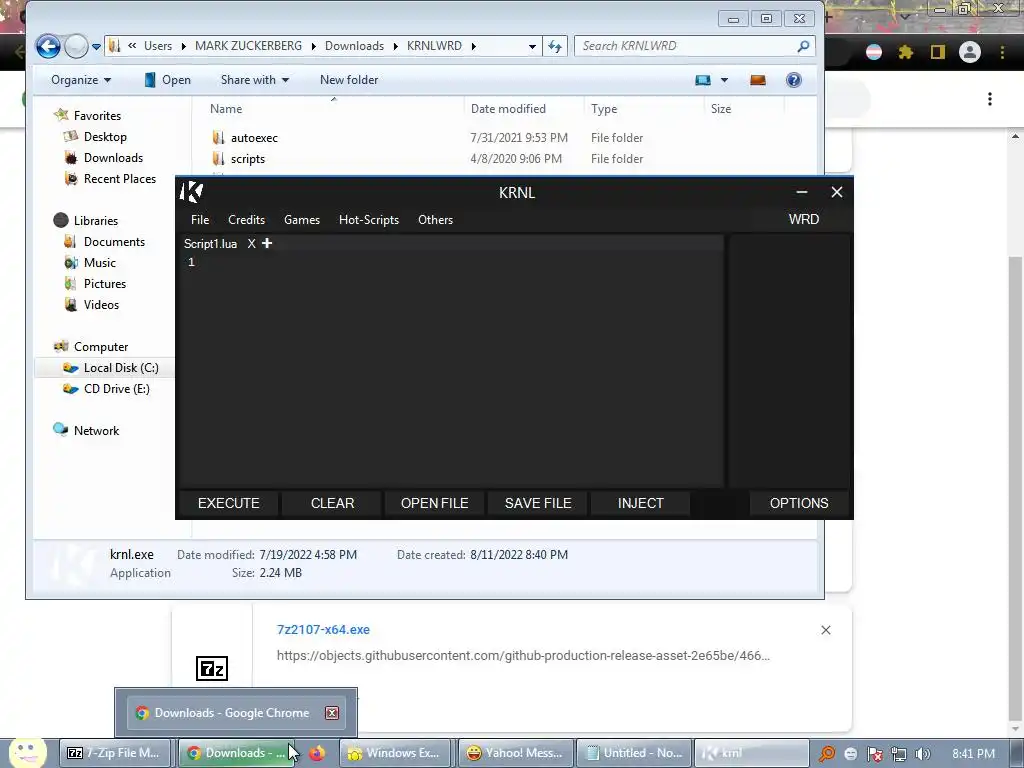1024x768 pixels.
Task: Open the Games menu in KRNL
Action: (x=302, y=219)
